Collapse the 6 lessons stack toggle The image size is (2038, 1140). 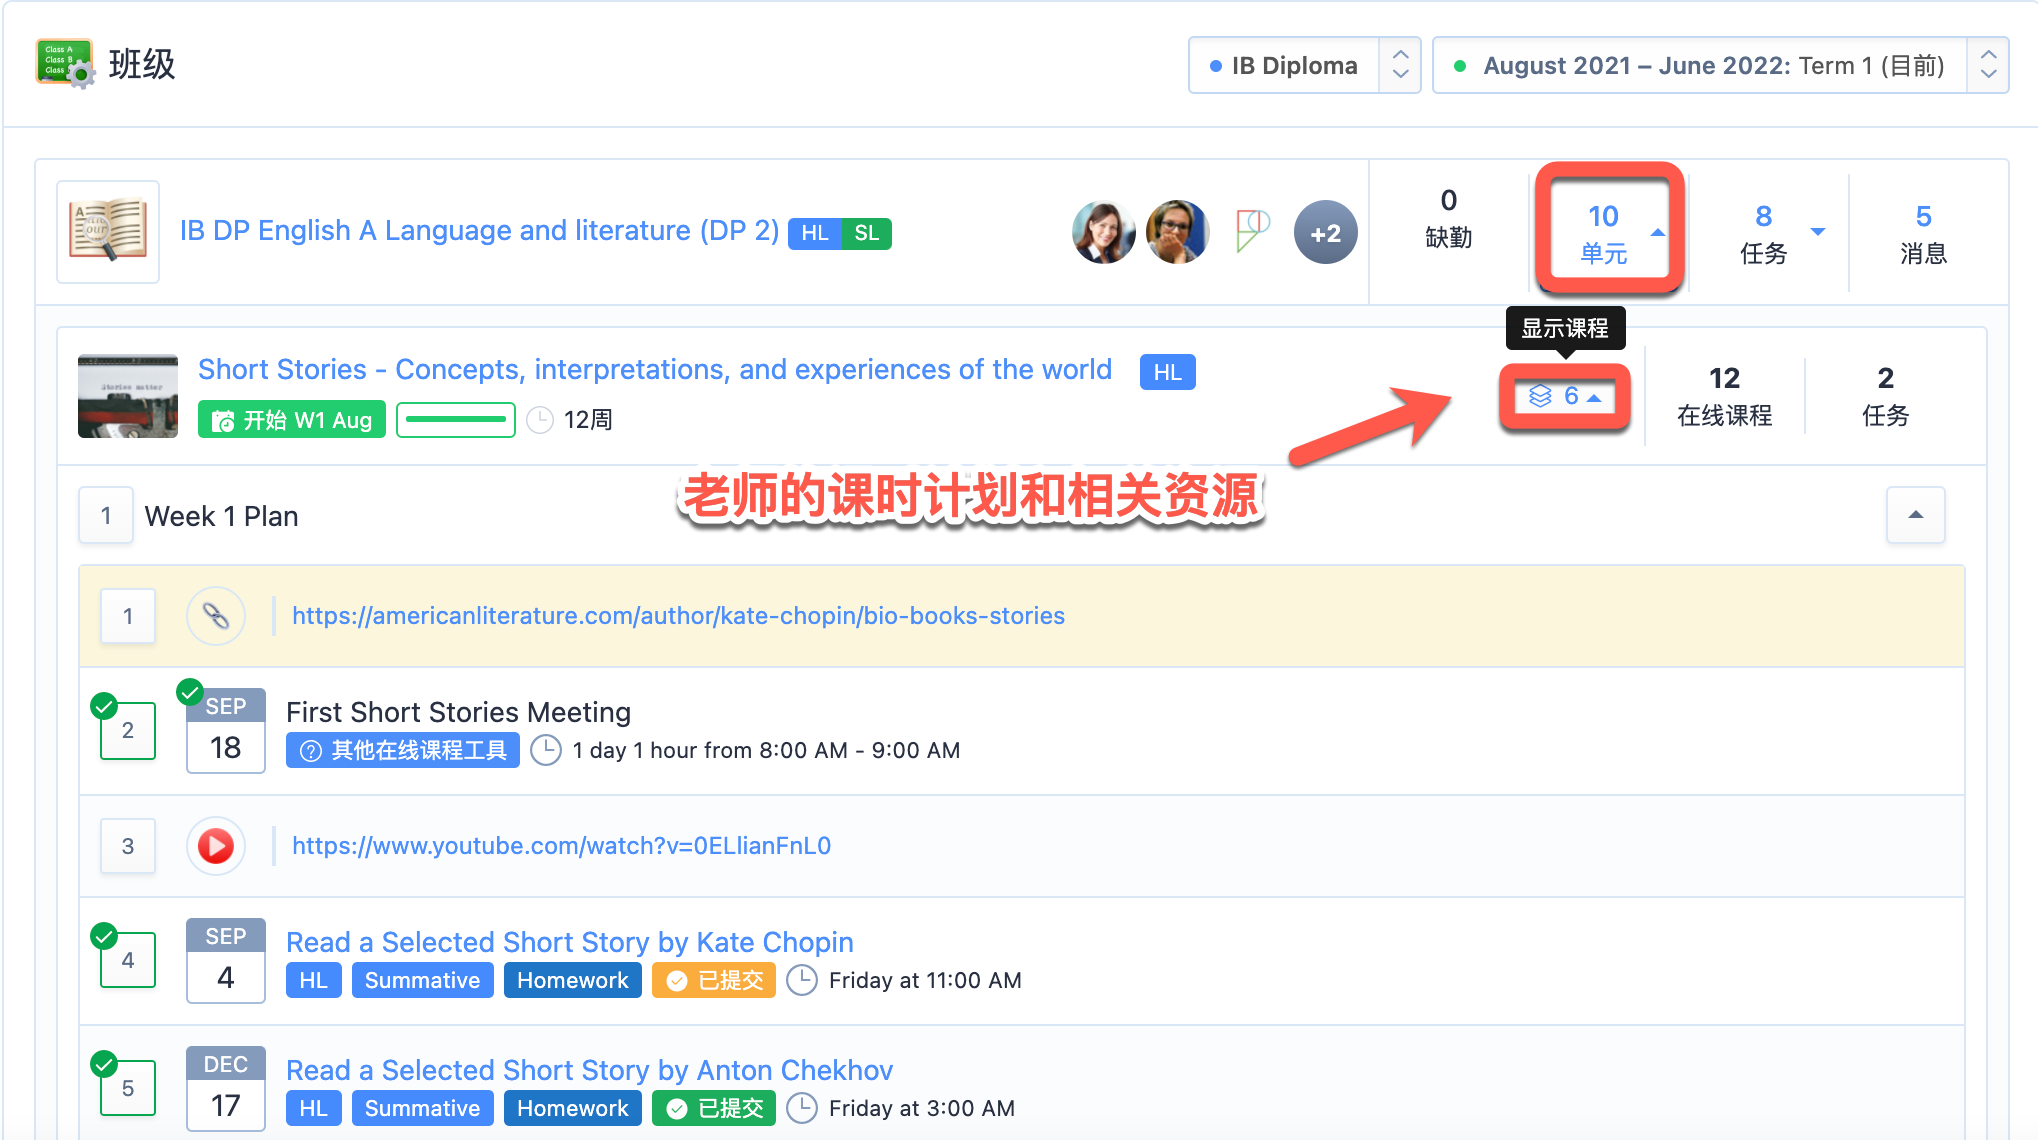1565,397
